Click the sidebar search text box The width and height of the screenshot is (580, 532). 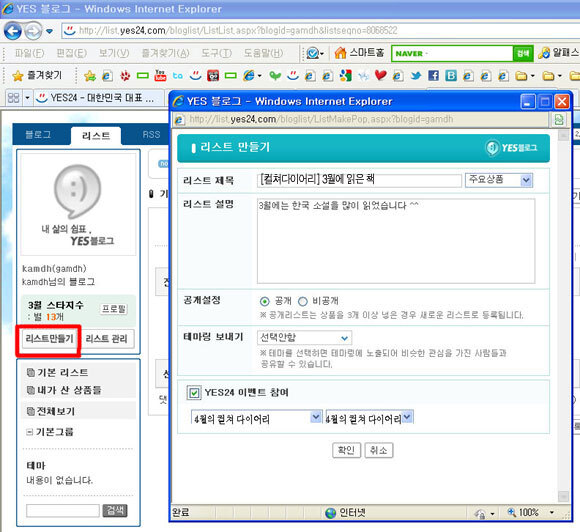click(63, 511)
